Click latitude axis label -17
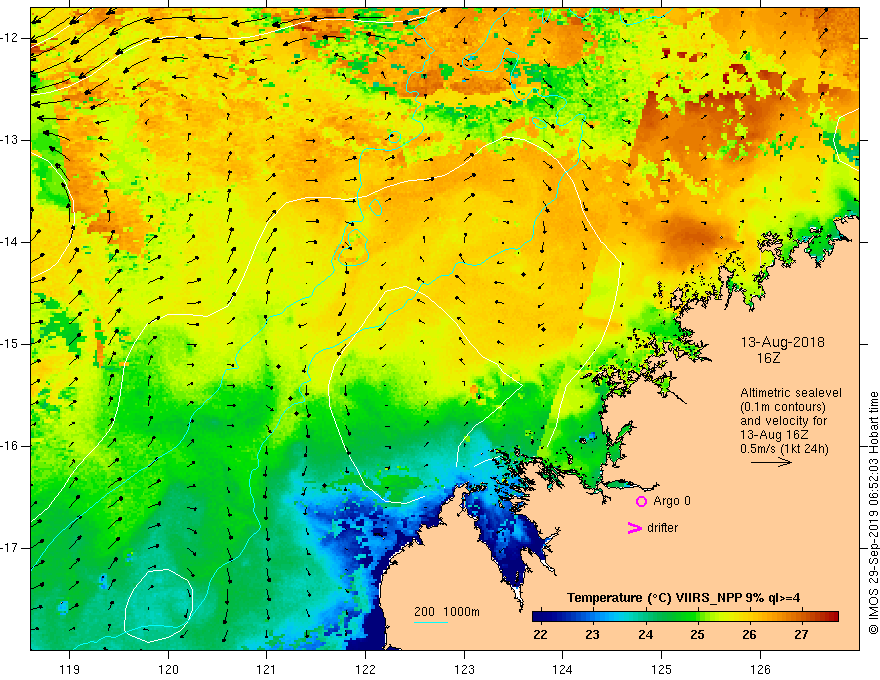Viewport: 880px width, 680px height. tap(10, 548)
